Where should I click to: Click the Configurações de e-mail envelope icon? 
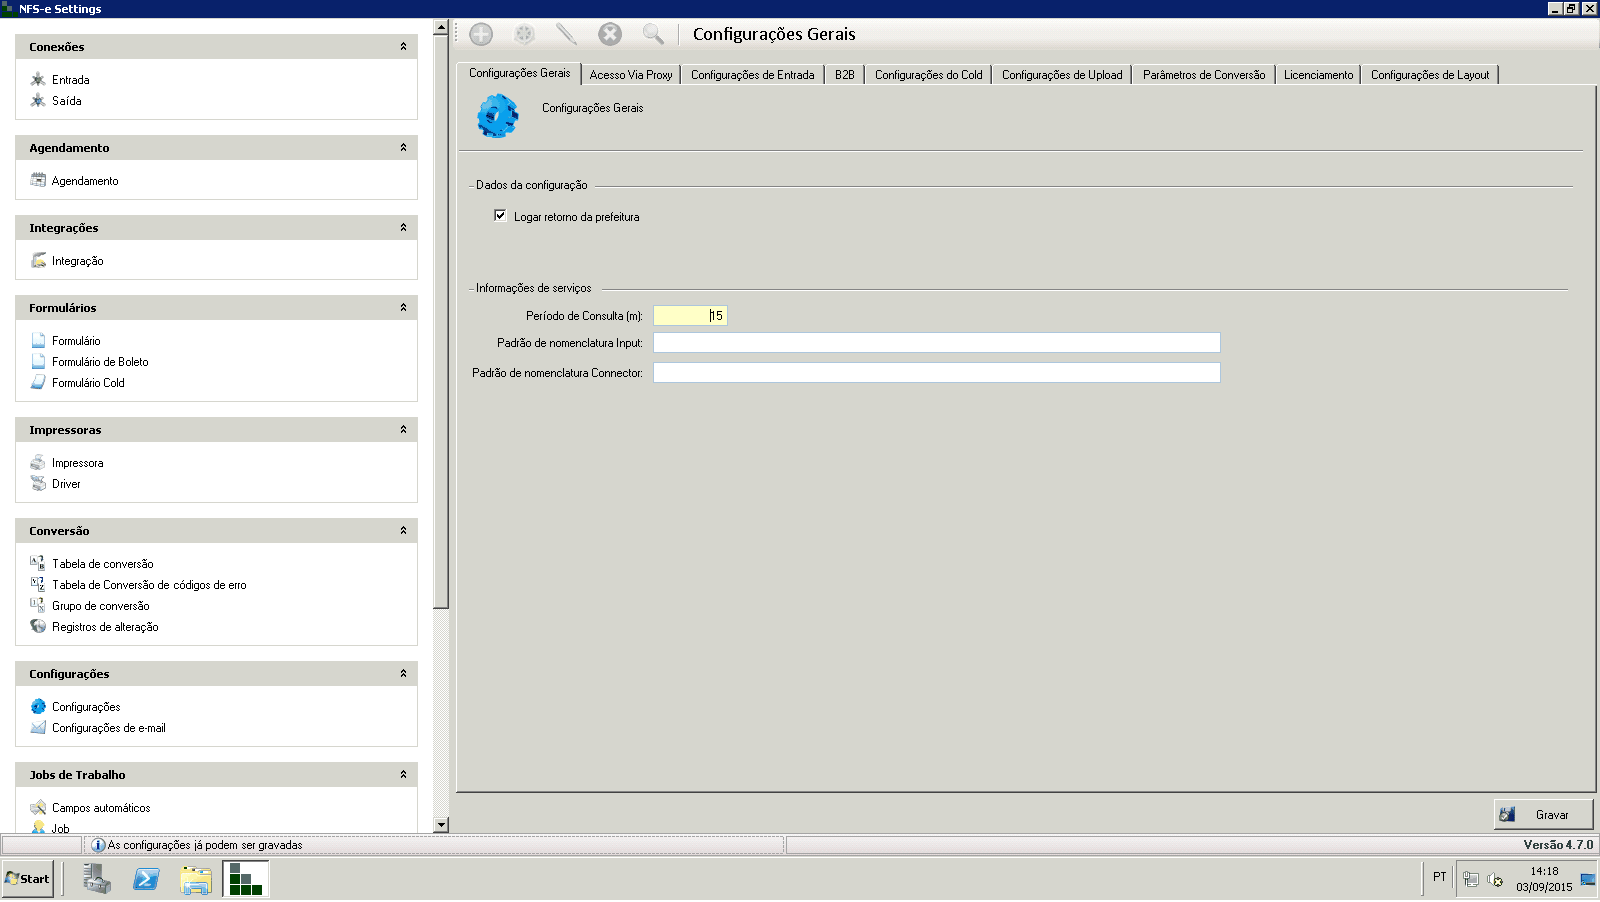tap(38, 727)
